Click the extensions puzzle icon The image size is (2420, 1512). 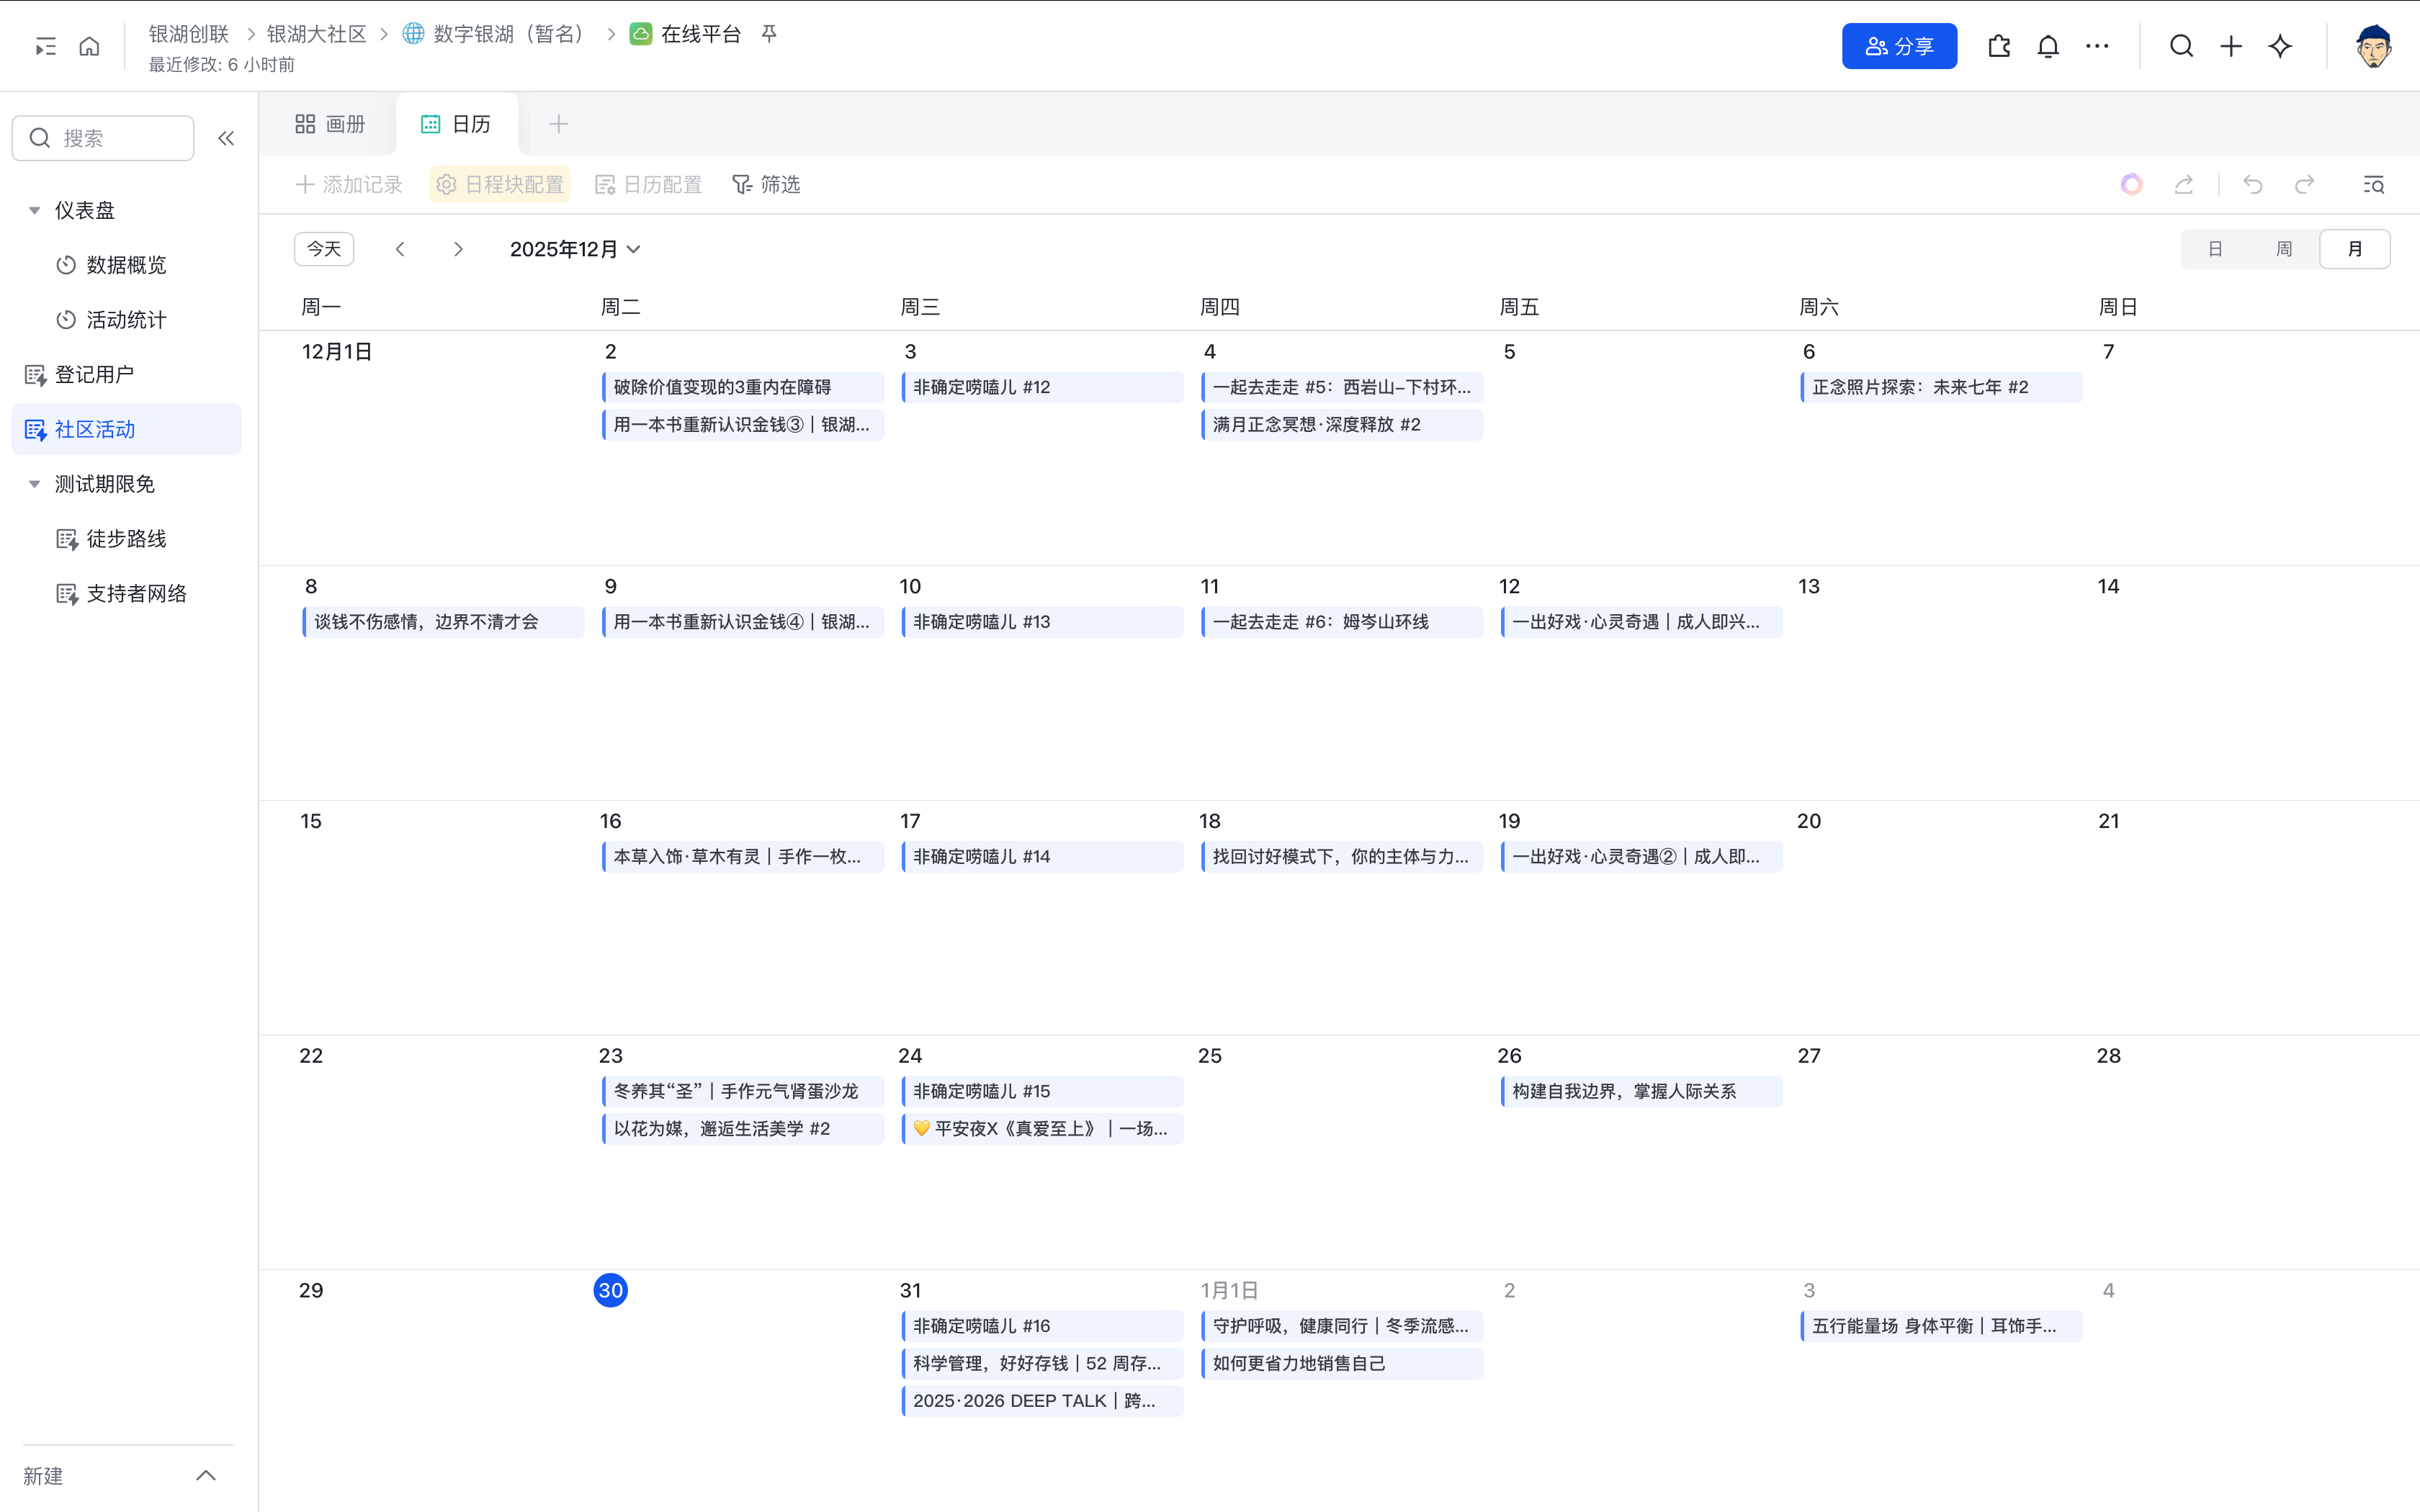(x=1998, y=46)
